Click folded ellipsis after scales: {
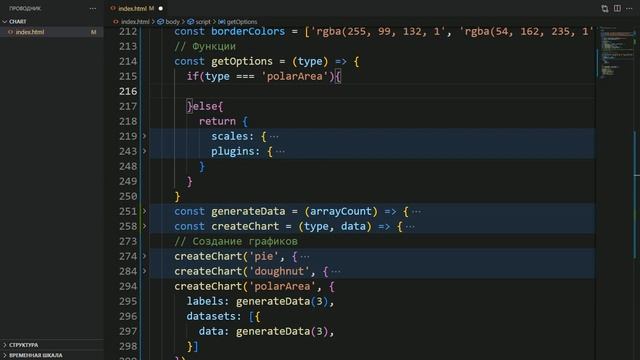 coord(274,136)
